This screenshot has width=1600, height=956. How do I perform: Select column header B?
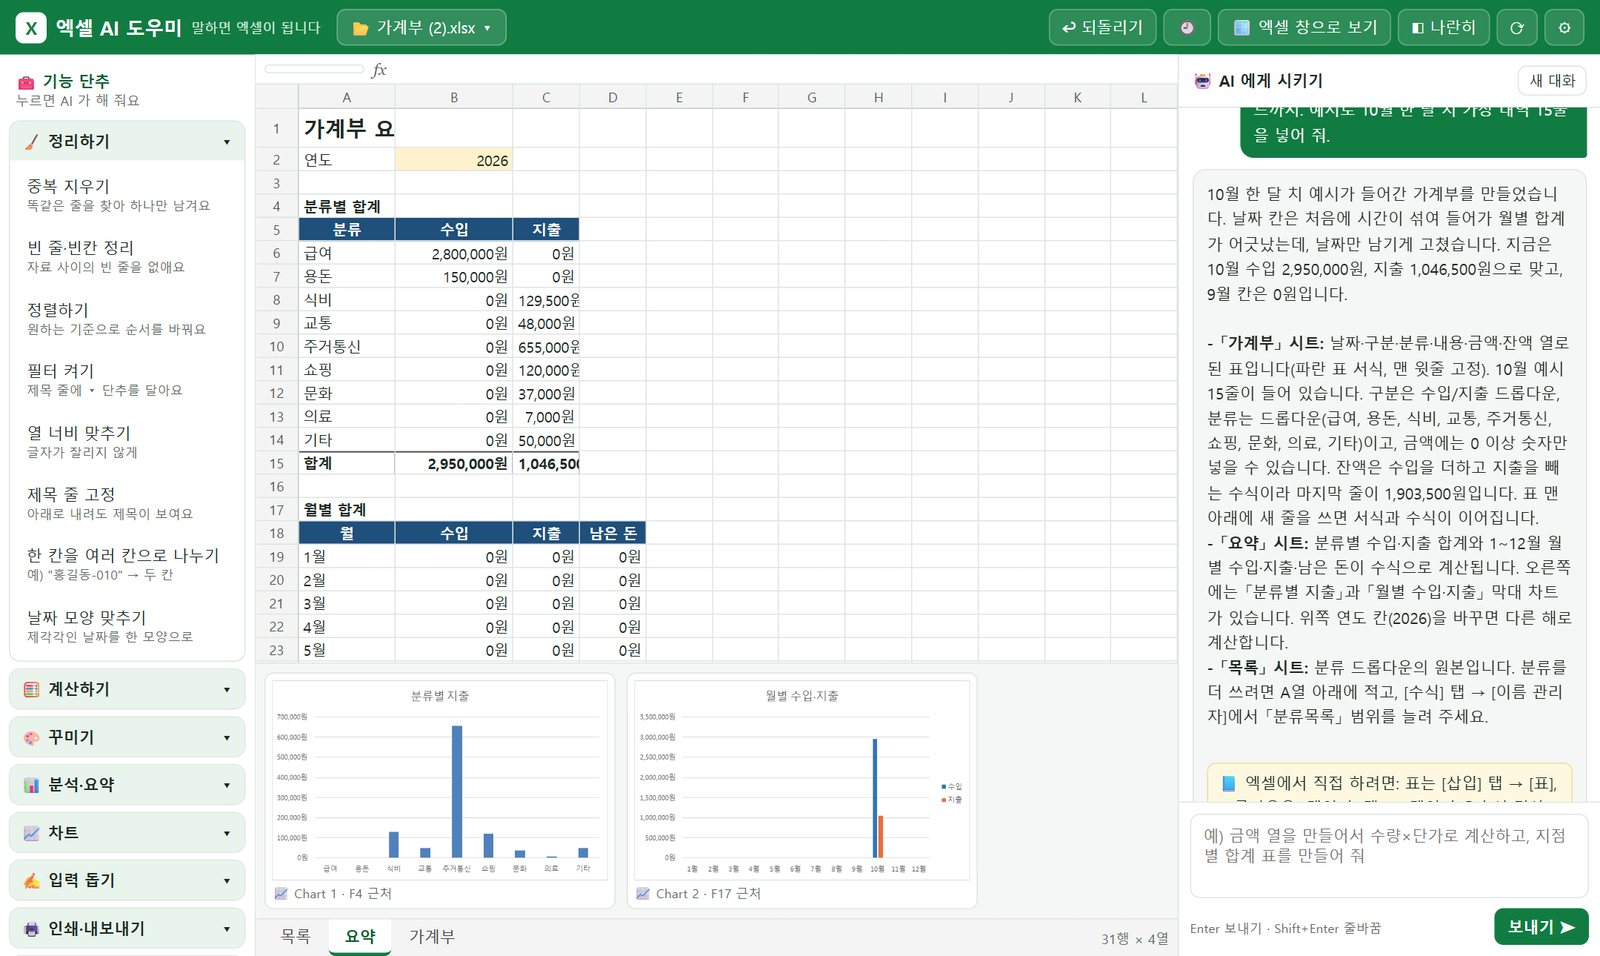coord(454,97)
